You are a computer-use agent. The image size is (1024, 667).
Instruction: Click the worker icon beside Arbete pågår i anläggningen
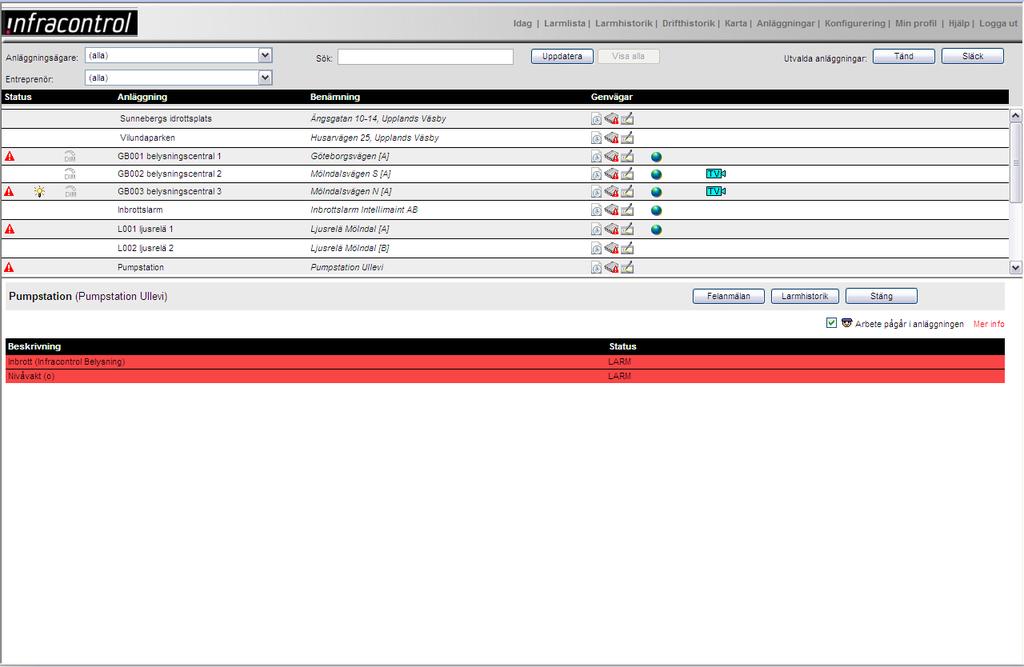click(x=847, y=323)
